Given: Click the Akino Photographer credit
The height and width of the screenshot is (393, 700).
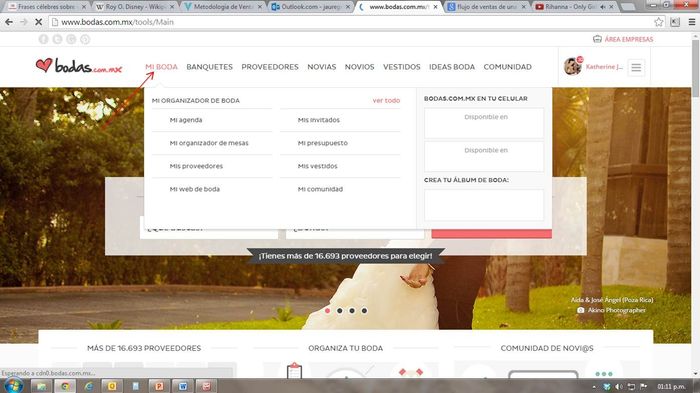Looking at the screenshot, I should tap(617, 310).
